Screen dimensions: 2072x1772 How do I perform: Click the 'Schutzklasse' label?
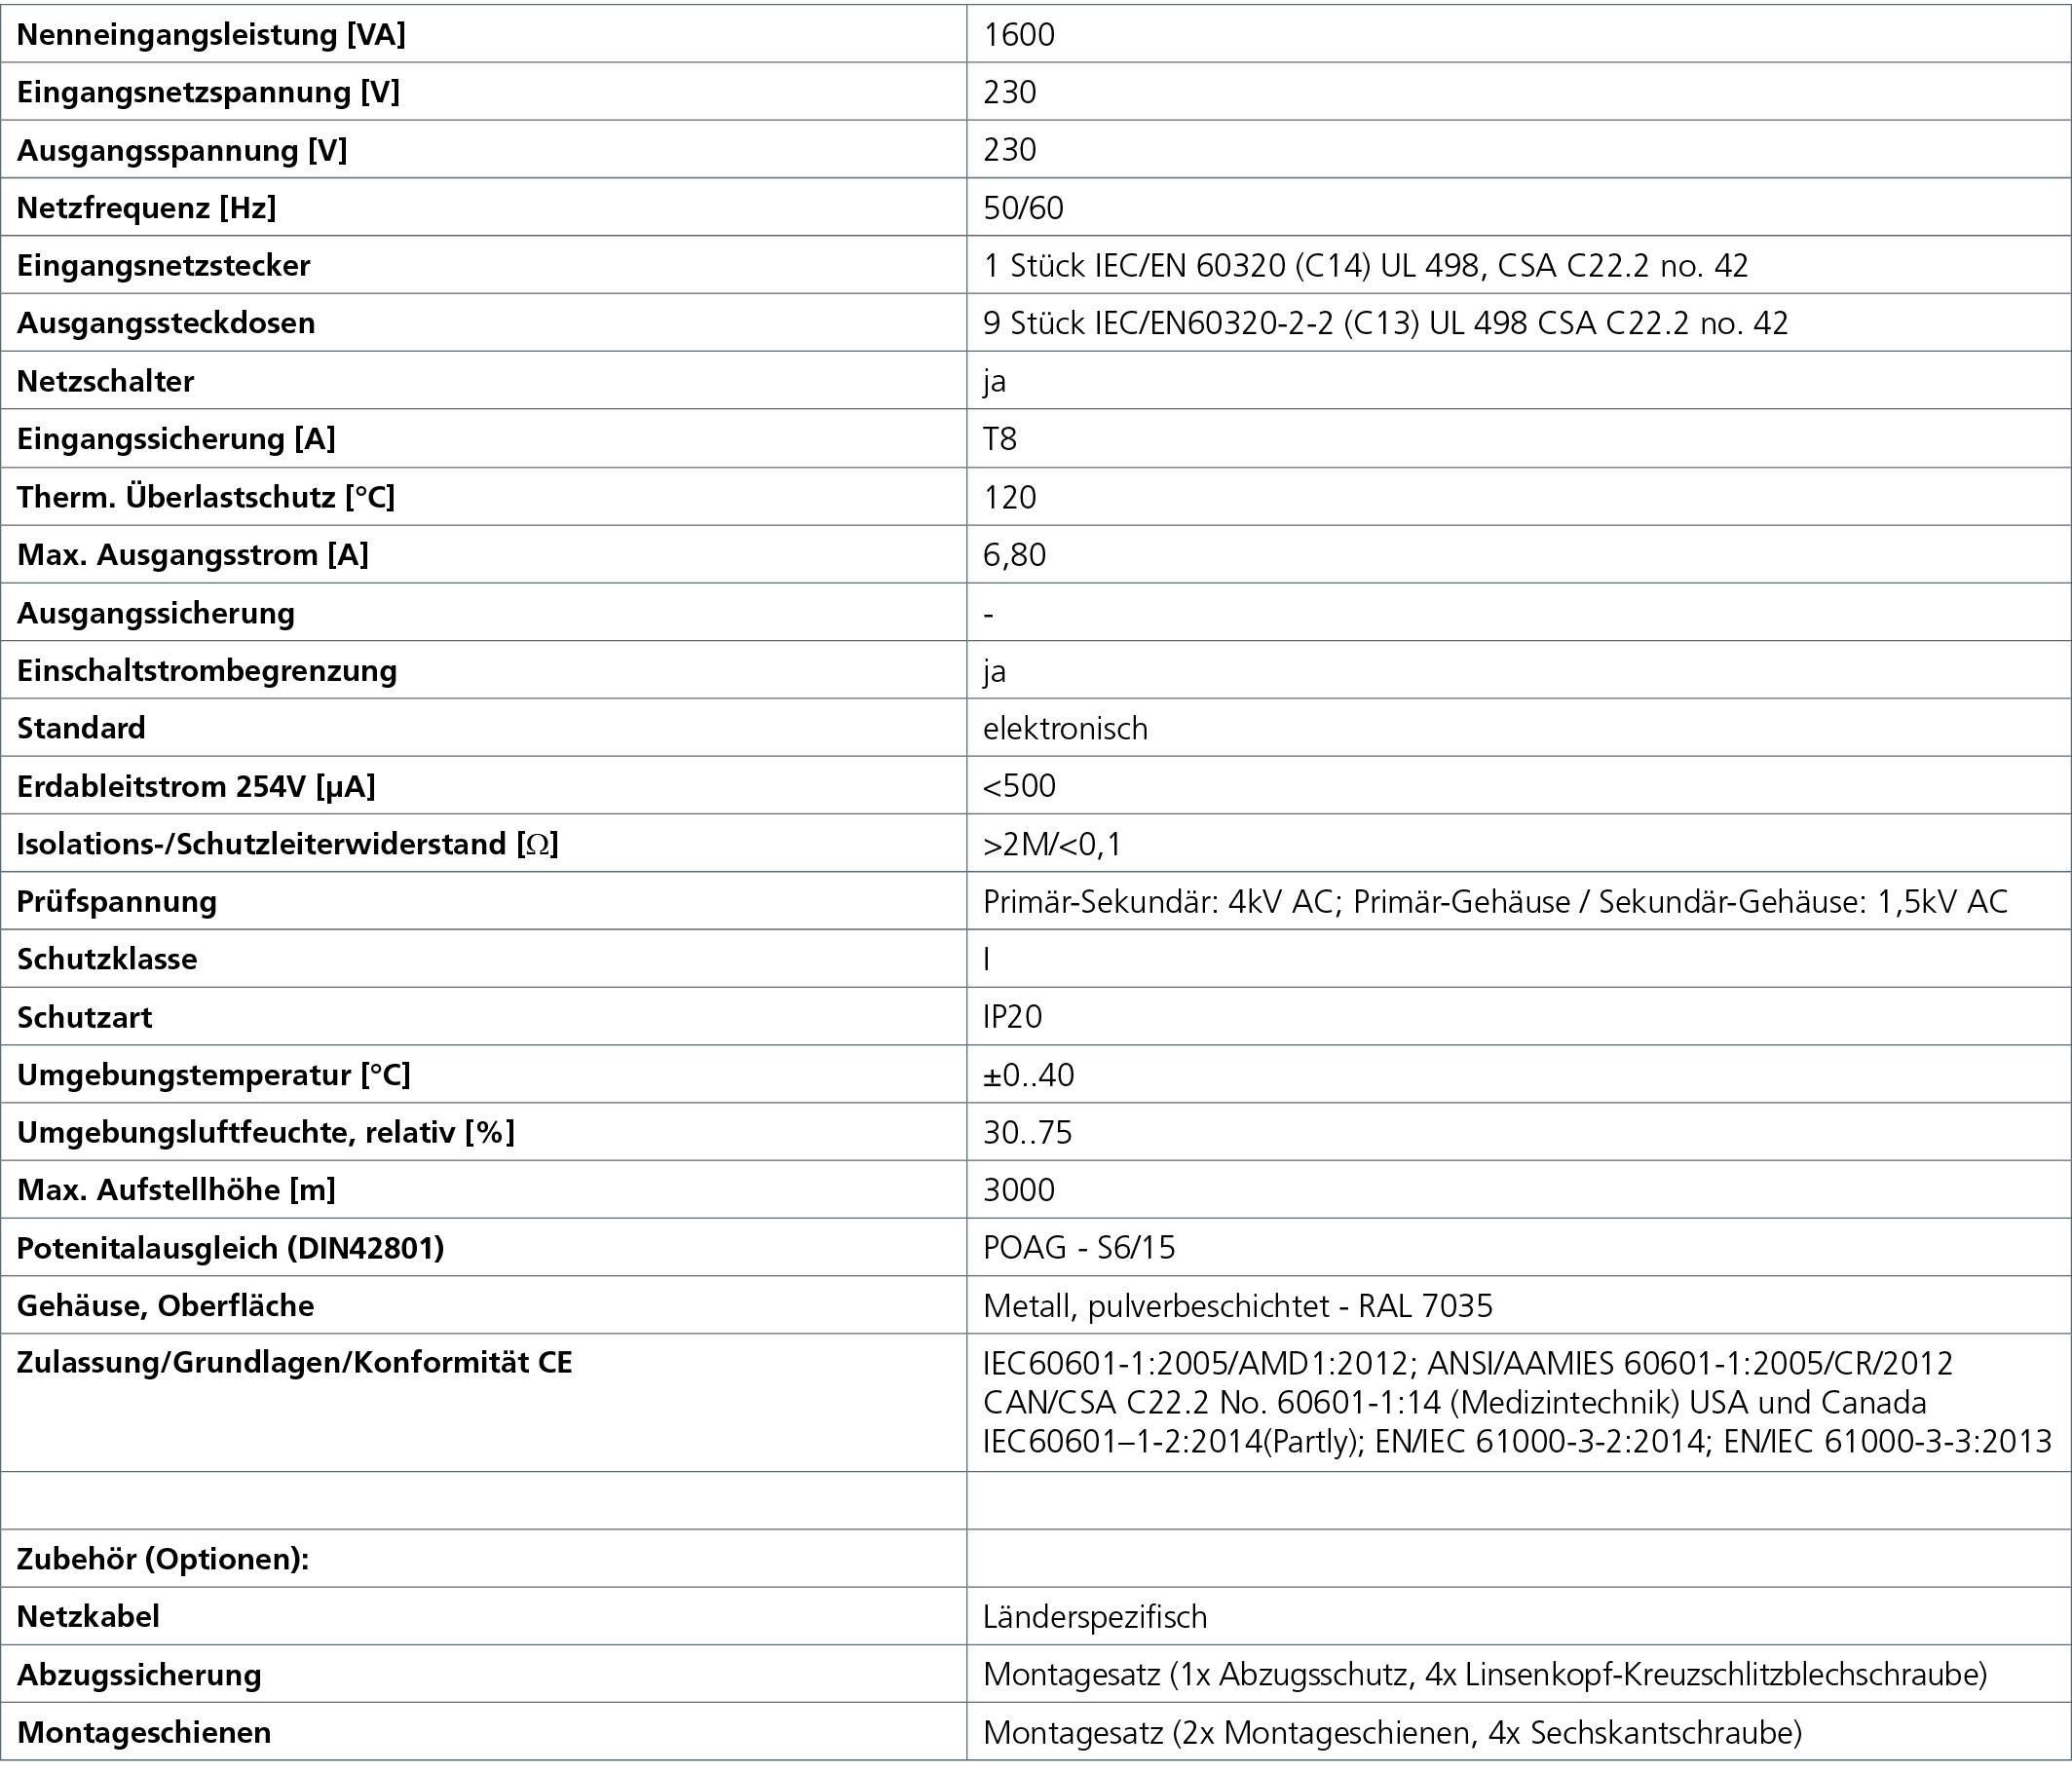(107, 959)
